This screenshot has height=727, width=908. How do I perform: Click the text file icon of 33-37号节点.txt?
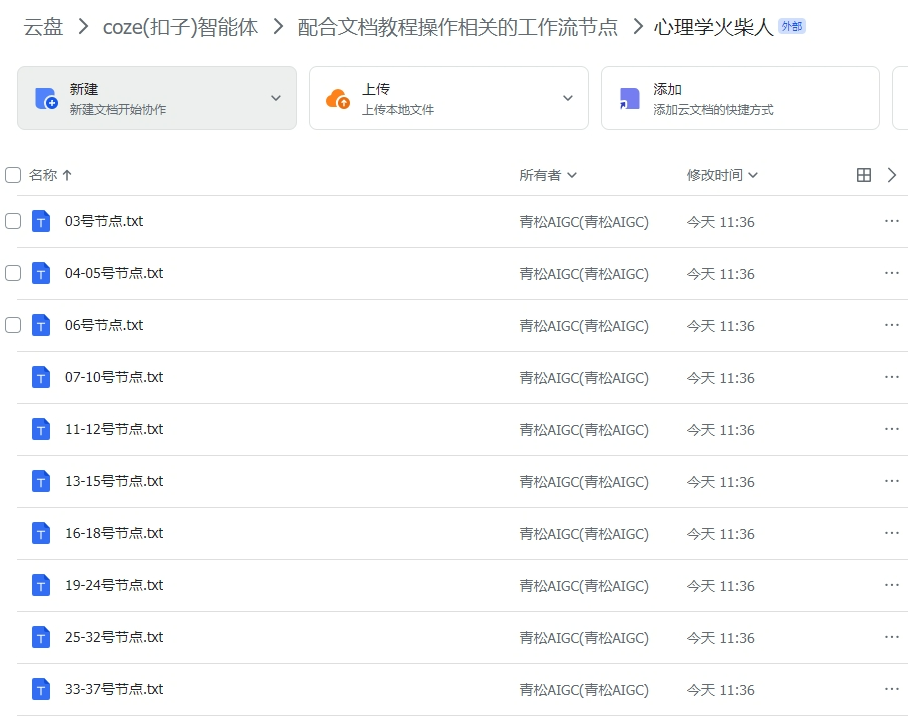point(40,689)
